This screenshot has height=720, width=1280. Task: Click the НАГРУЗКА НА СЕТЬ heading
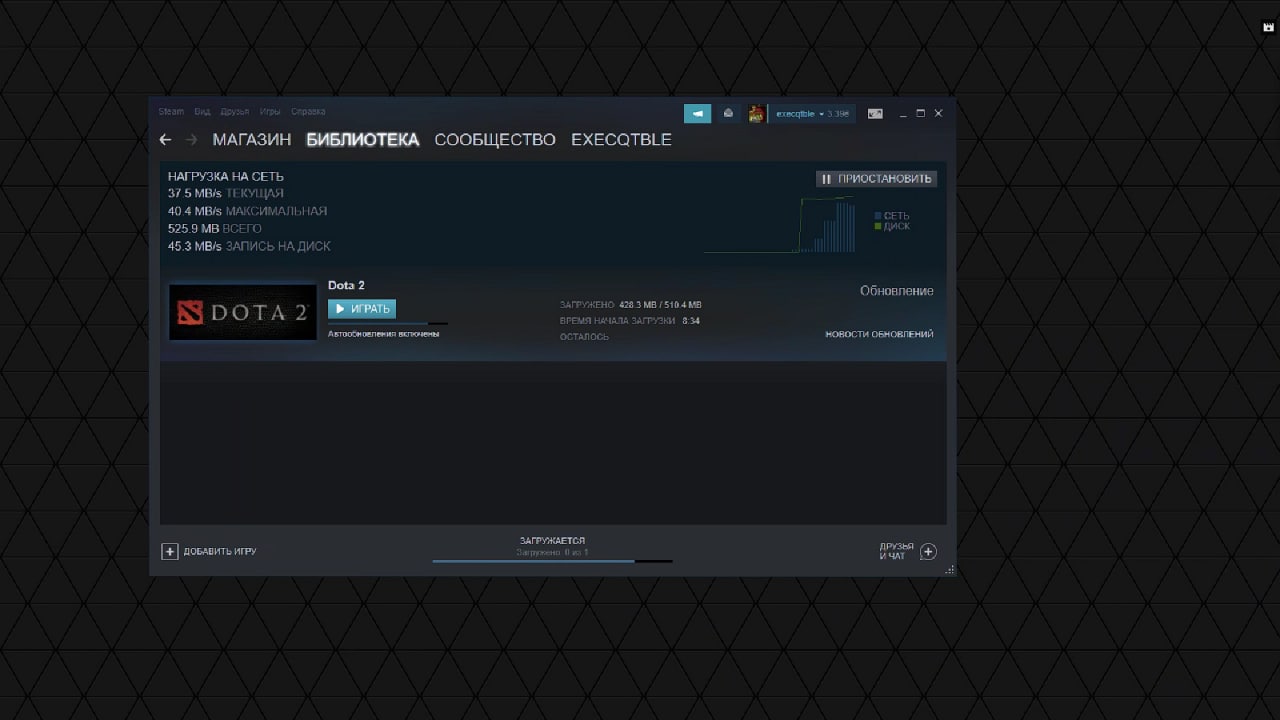pyautogui.click(x=226, y=176)
